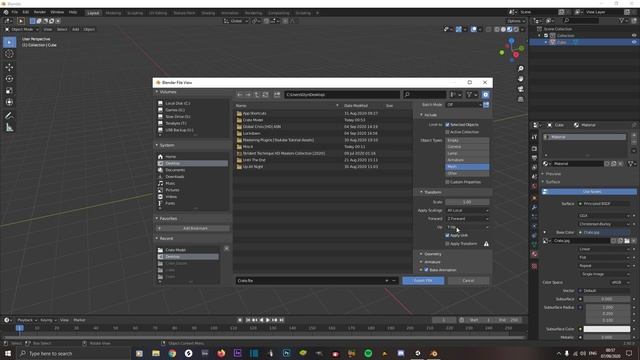Click the Subsurface Color swatch
This screenshot has height=360, width=640.
pos(607,329)
